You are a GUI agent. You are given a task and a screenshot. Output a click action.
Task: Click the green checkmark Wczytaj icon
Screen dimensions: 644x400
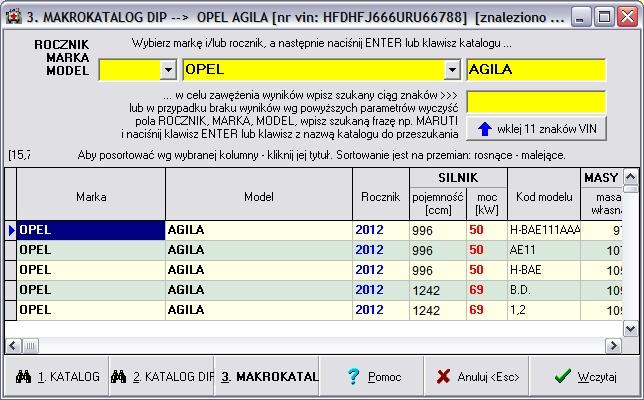tap(562, 376)
